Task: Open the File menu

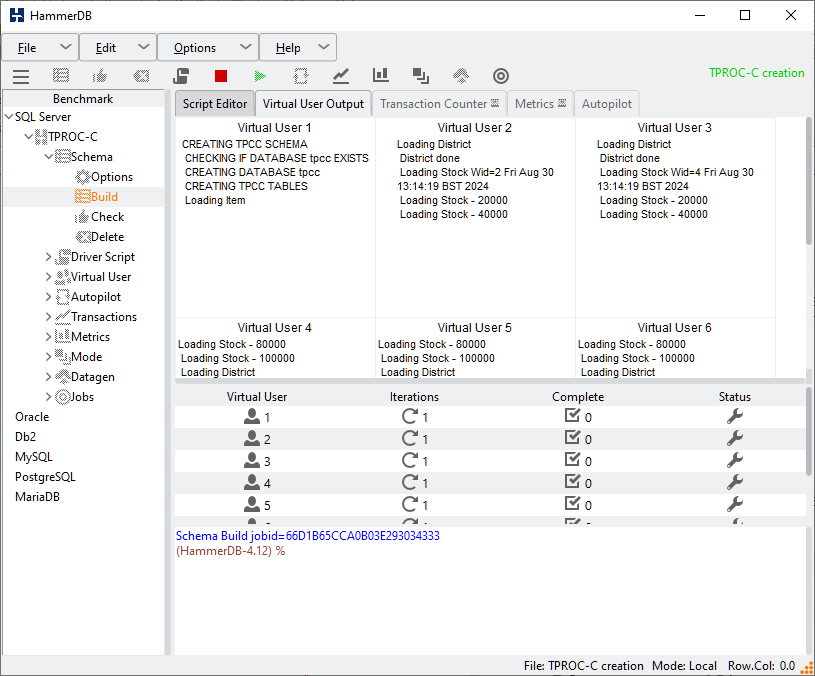Action: (41, 48)
